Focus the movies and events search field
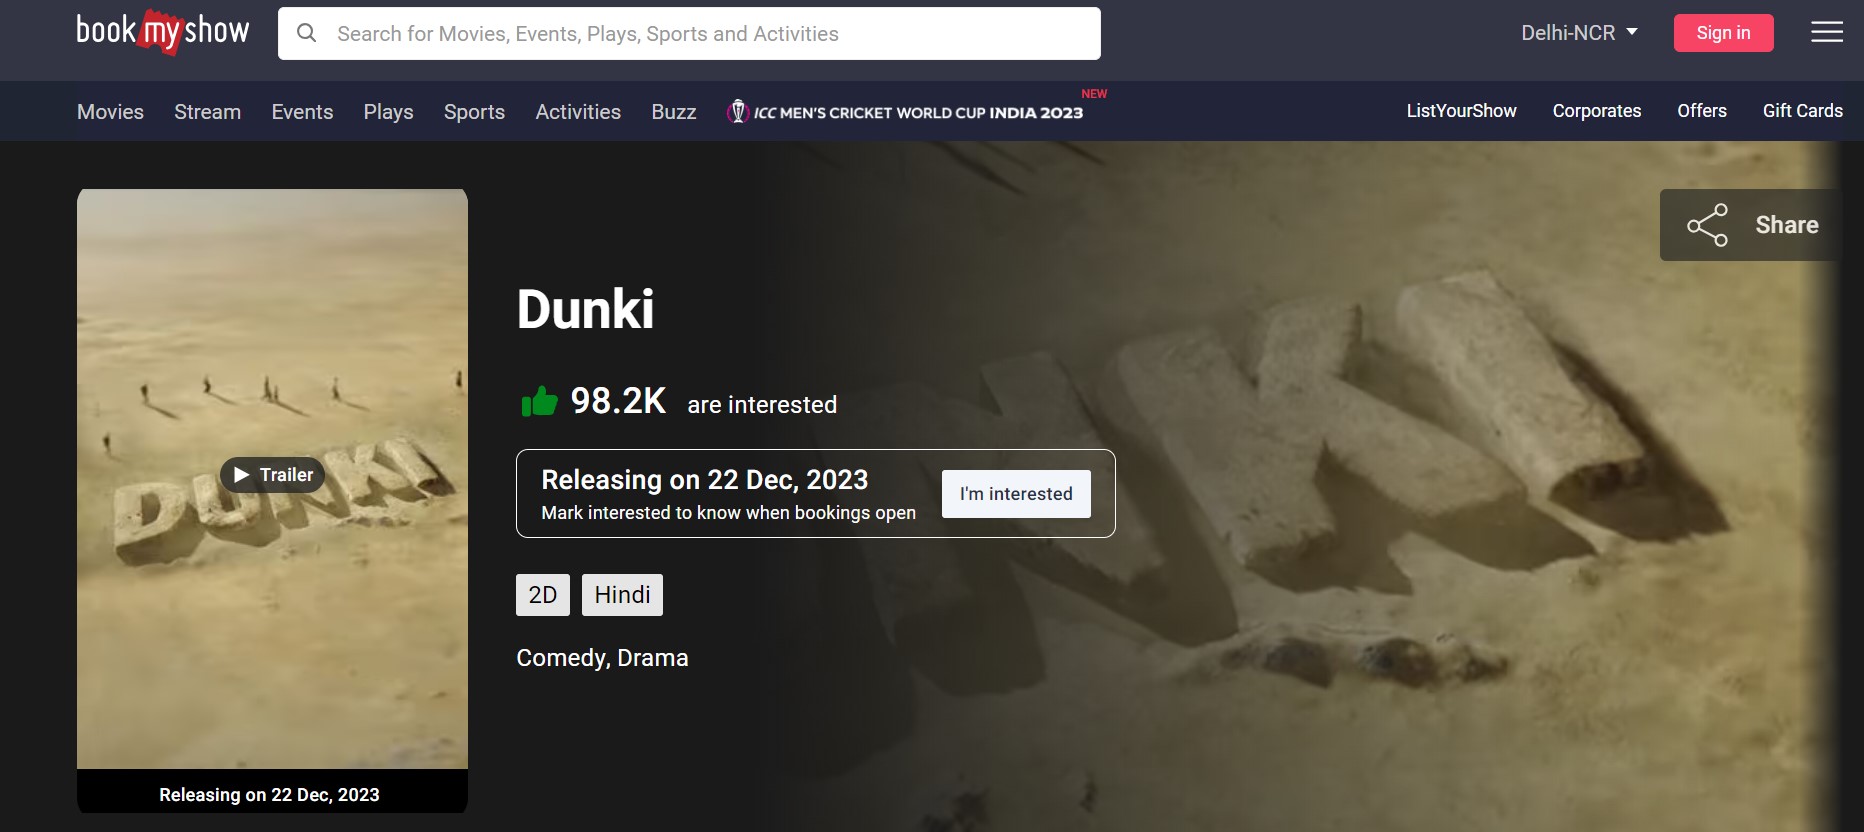The height and width of the screenshot is (832, 1864). (700, 34)
